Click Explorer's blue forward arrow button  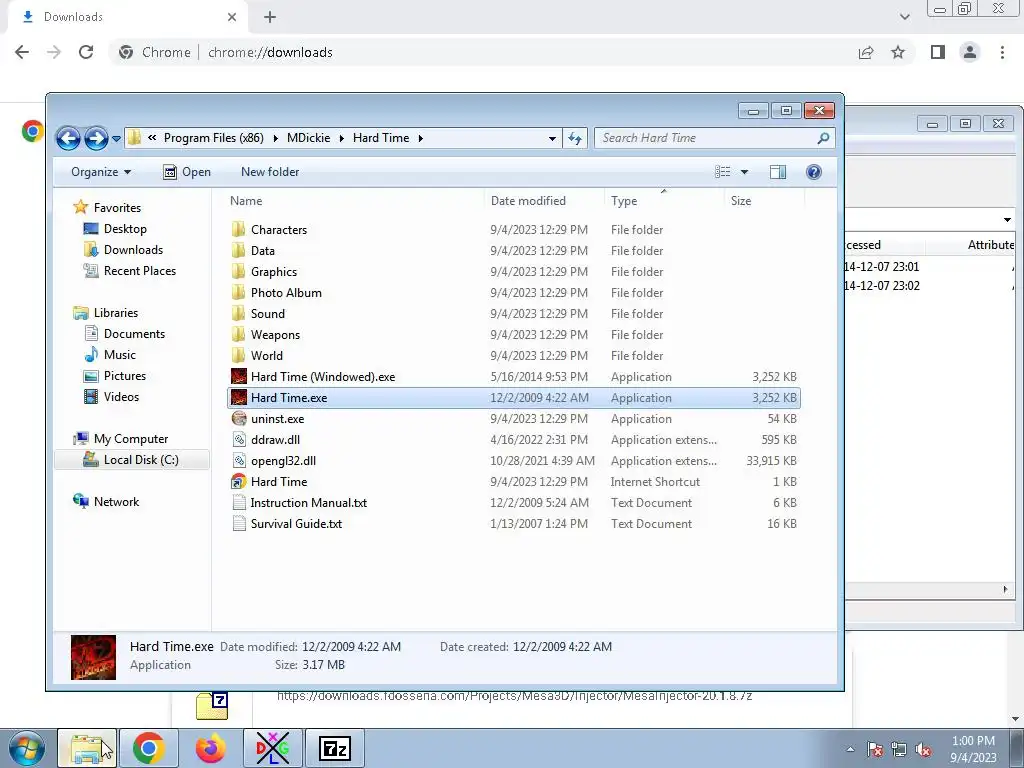point(96,138)
